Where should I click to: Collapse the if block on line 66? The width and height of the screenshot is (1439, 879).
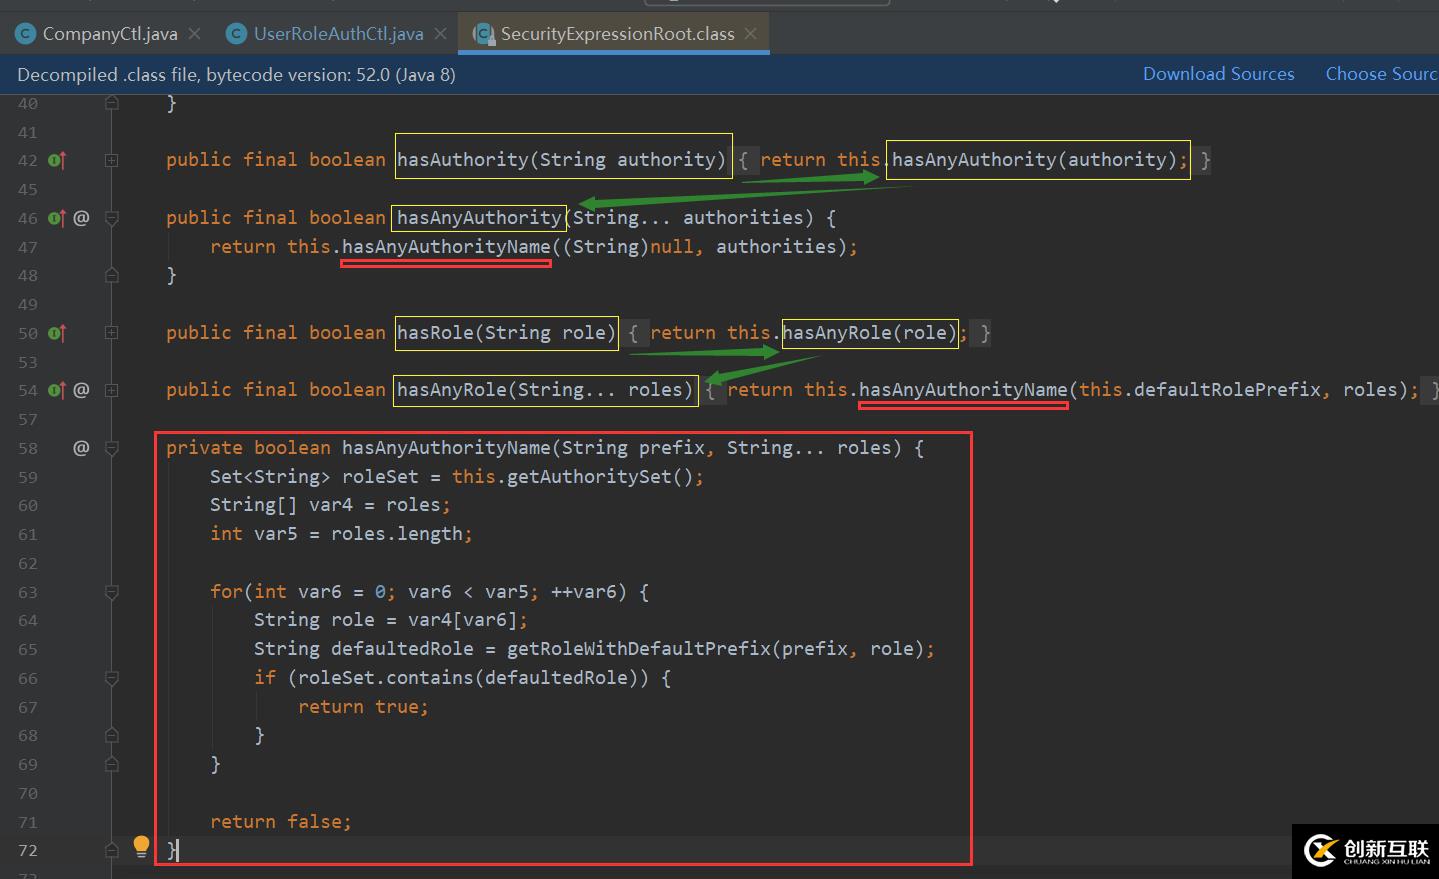point(112,678)
